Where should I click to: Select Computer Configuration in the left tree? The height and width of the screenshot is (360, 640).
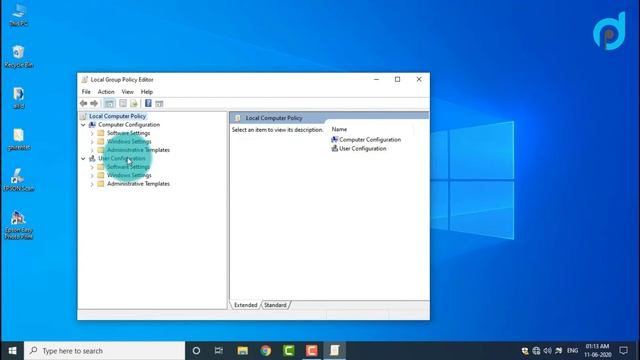[x=129, y=125]
